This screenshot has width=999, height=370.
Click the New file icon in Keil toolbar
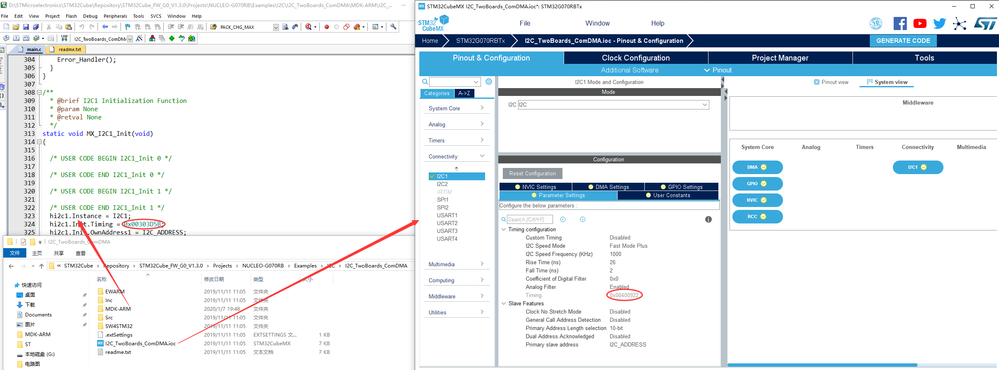click(6, 27)
